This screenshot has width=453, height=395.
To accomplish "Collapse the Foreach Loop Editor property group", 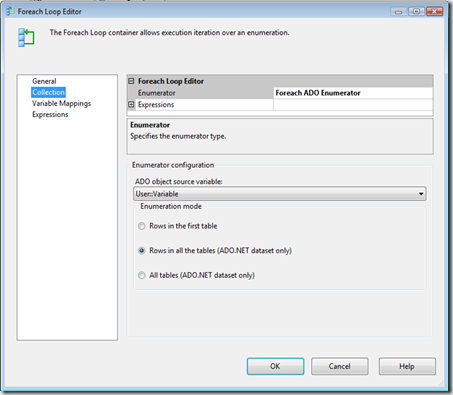I will [131, 81].
